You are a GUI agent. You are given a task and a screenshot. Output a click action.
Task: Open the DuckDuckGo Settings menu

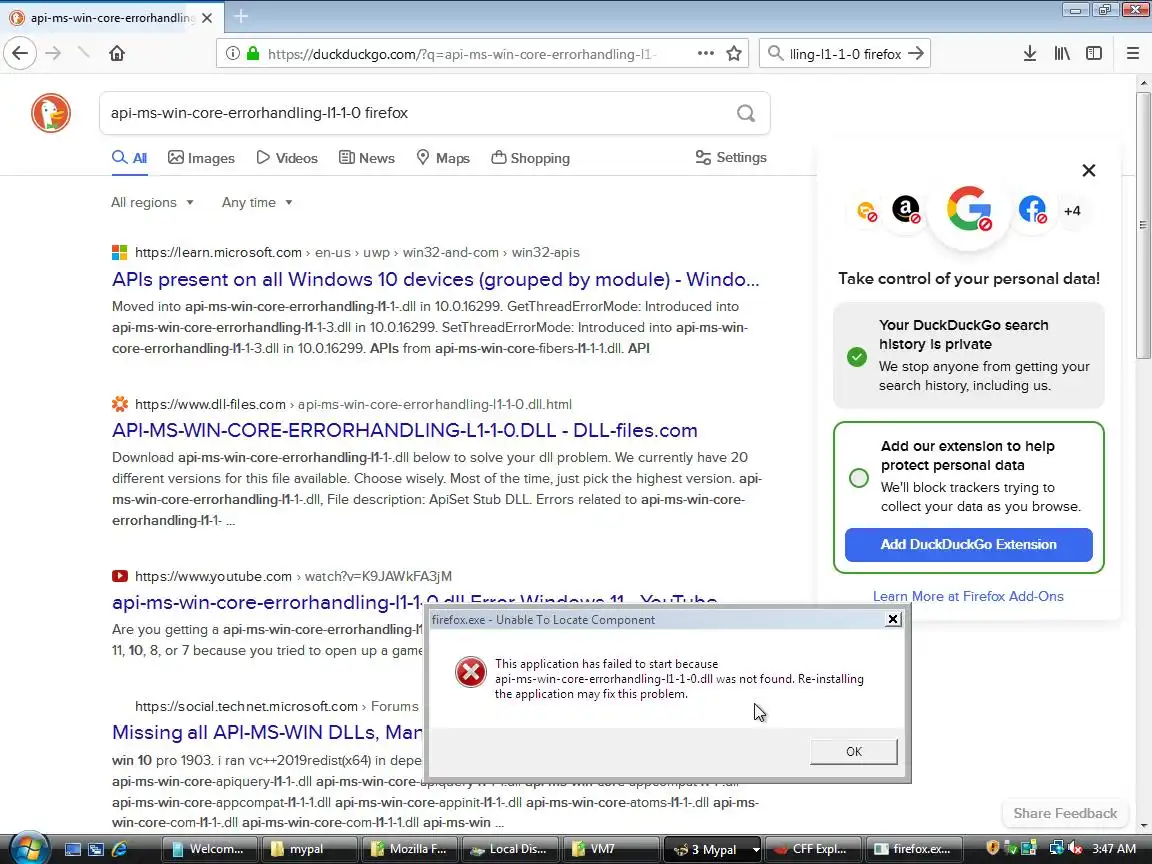731,157
